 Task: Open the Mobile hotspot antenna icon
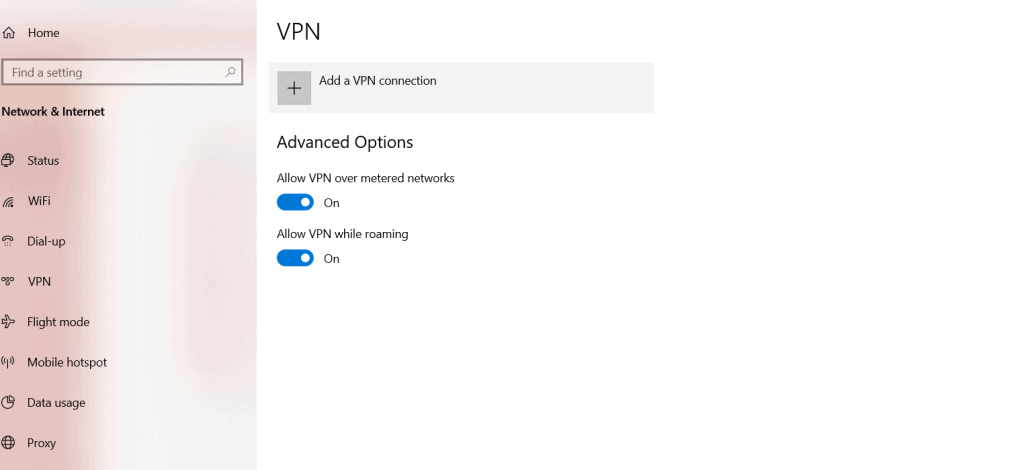pos(8,362)
